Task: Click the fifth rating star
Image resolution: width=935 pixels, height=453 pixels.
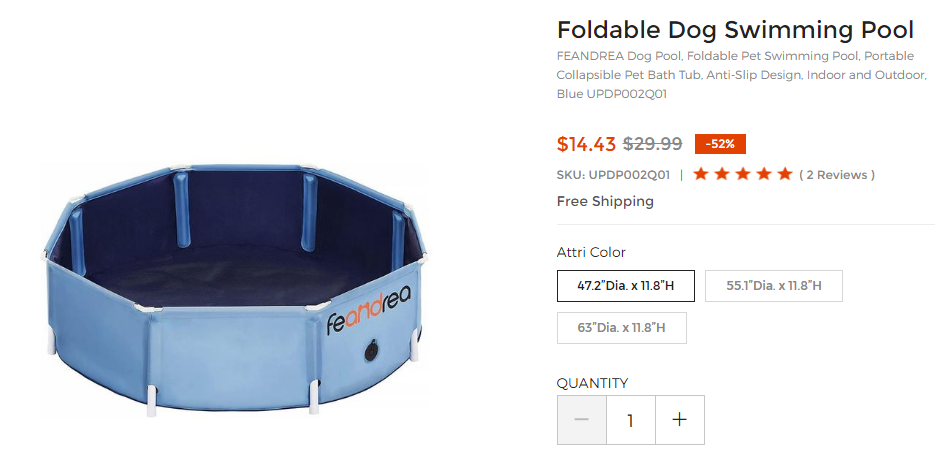Action: point(785,175)
